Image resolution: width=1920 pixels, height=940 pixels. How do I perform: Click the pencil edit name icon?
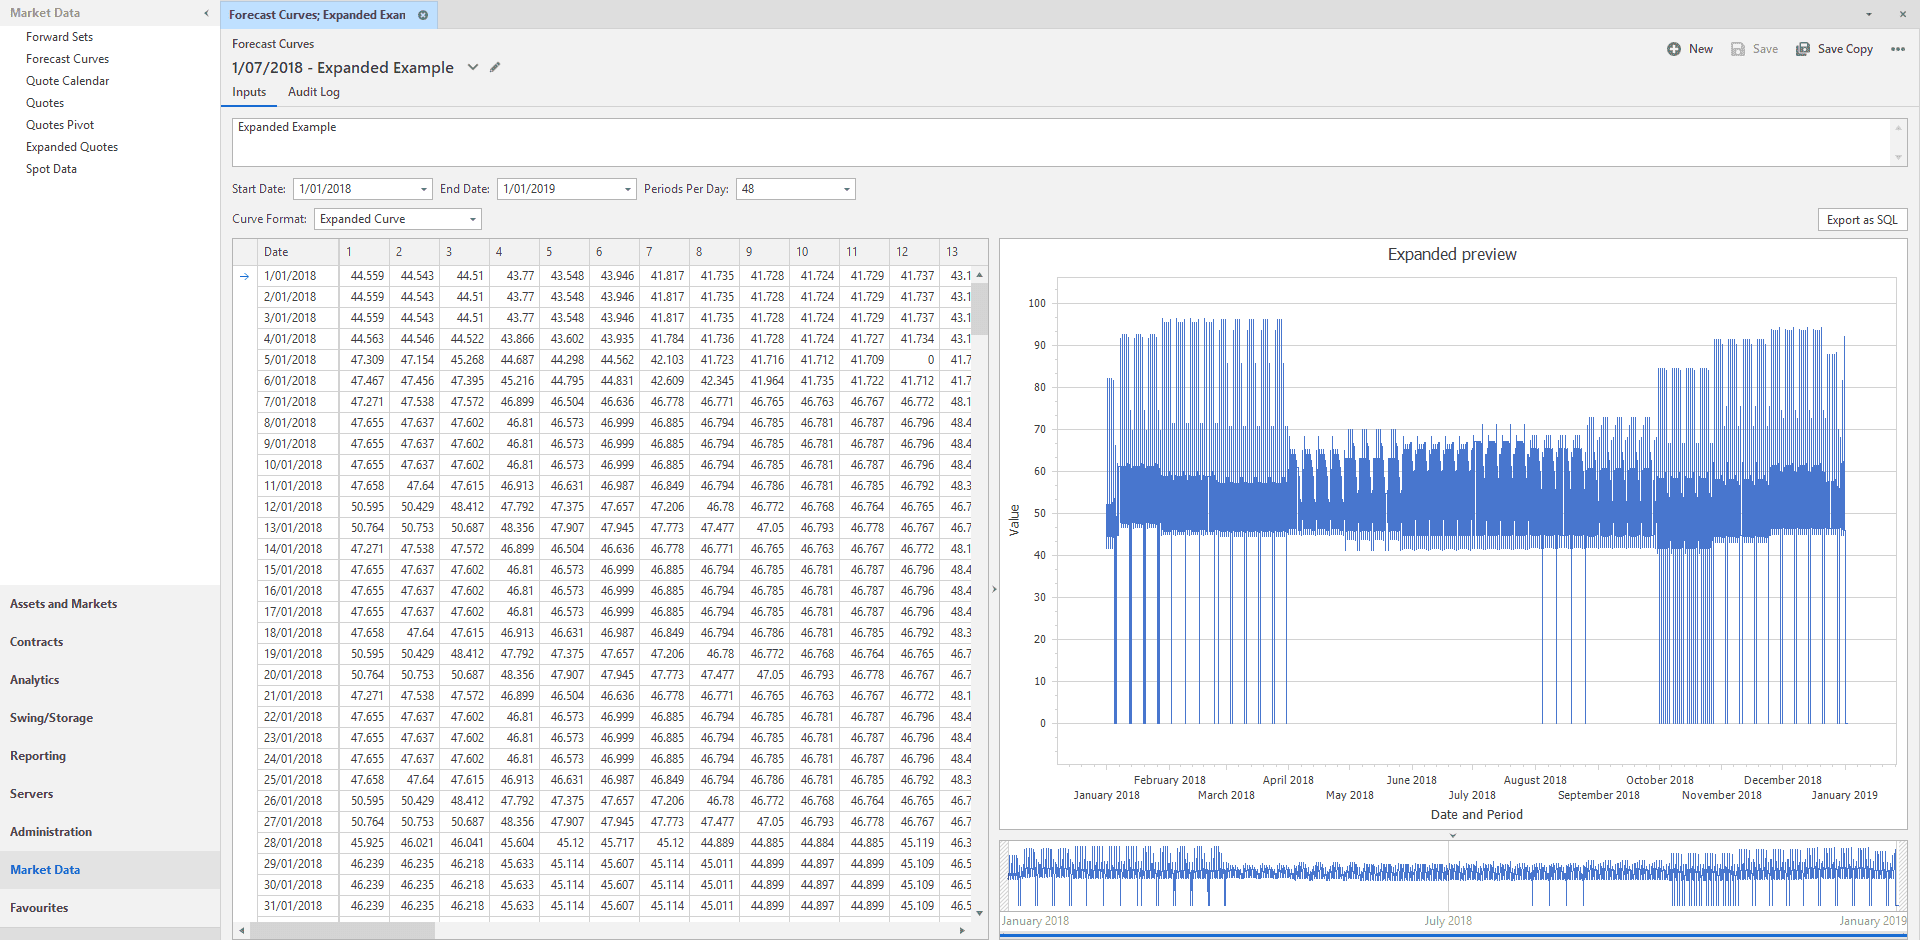pos(495,67)
